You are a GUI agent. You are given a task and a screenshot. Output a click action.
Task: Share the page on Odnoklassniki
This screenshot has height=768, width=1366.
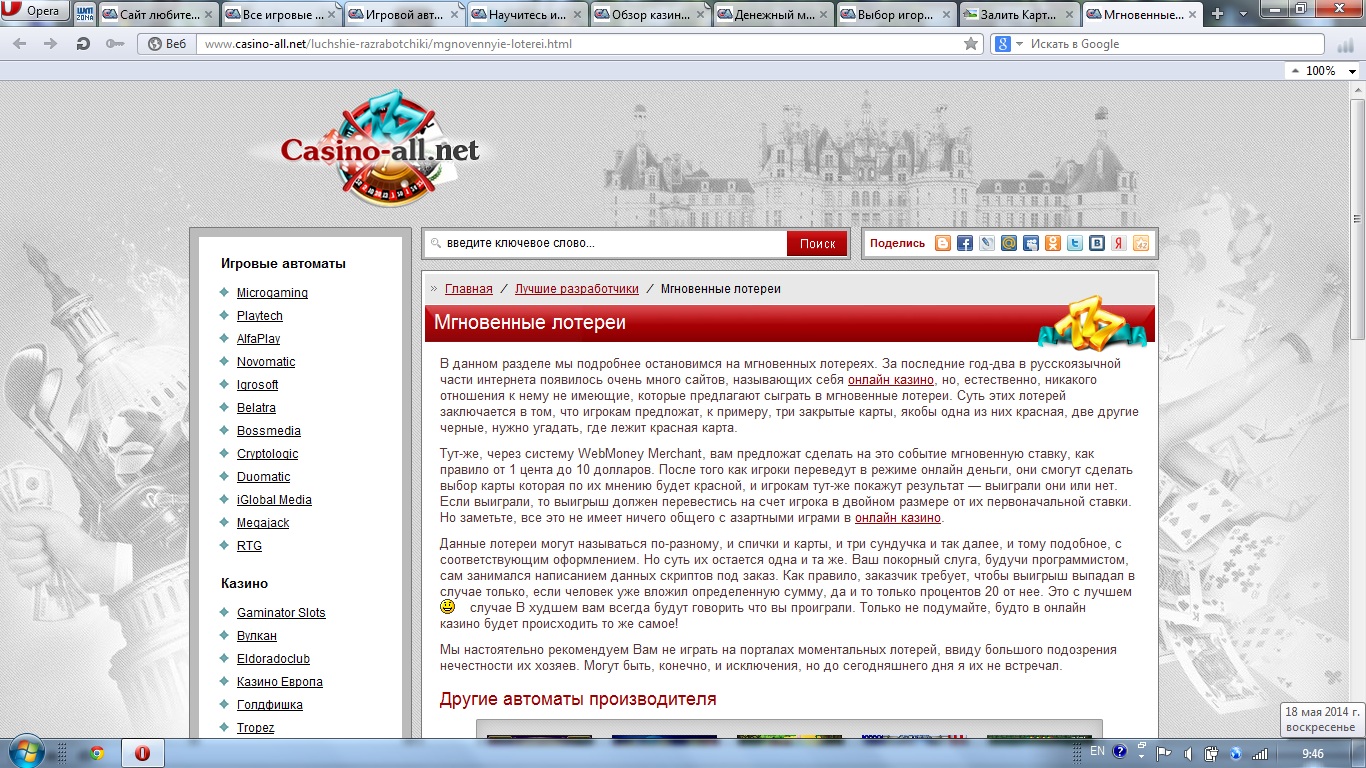pos(1053,243)
